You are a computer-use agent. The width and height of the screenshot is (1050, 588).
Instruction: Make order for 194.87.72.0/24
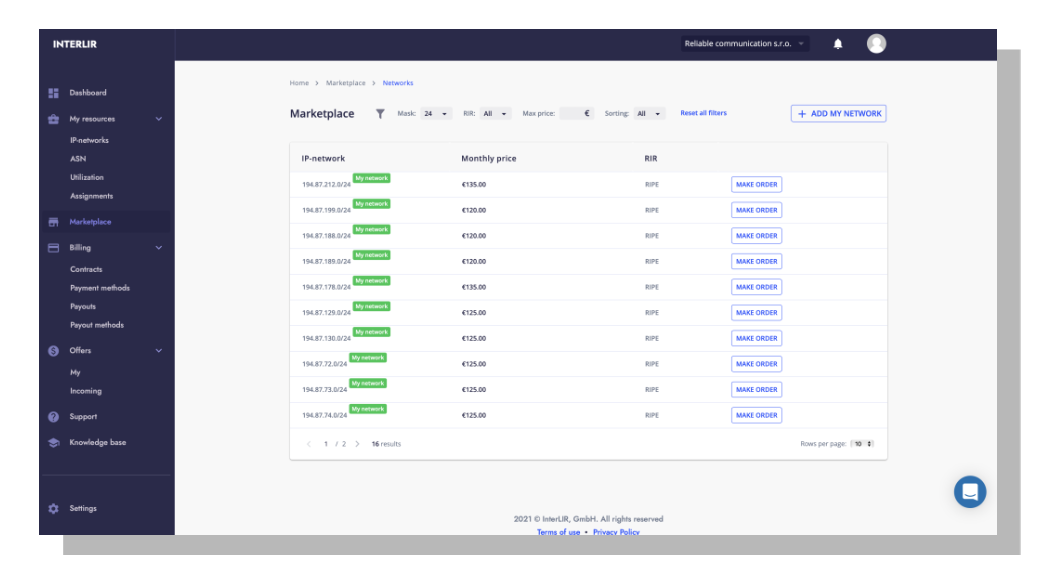(x=757, y=364)
